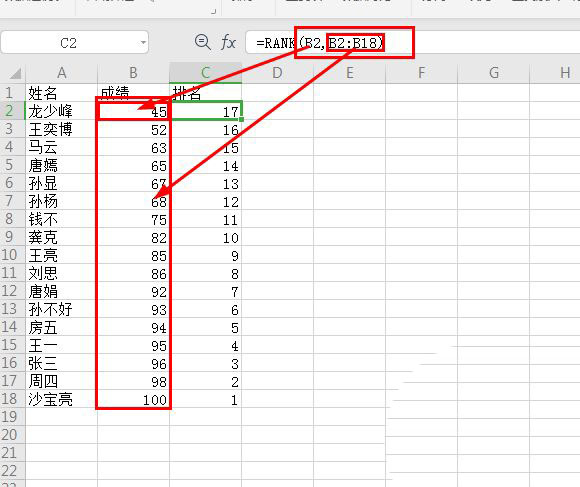Select column B header
Screen dimensions: 580x487
coord(133,73)
